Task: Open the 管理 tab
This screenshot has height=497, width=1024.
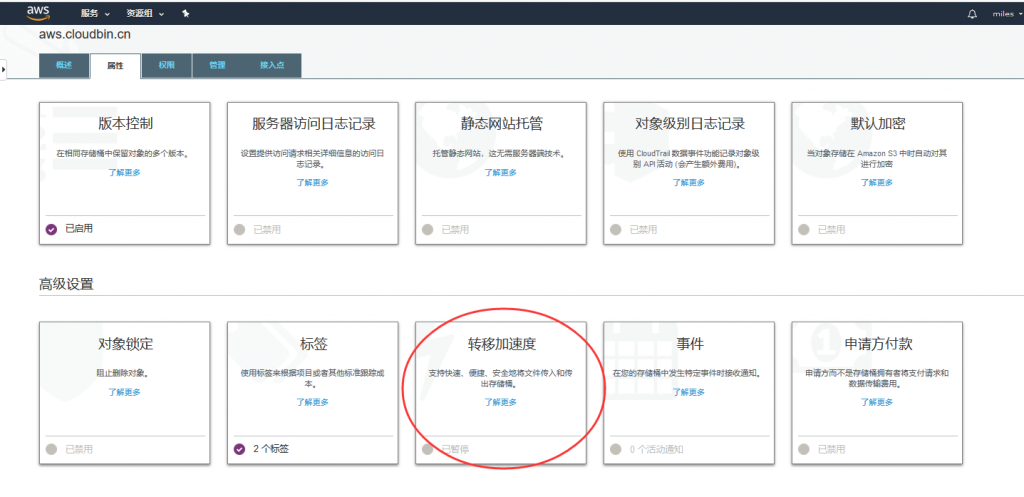Action: pyautogui.click(x=217, y=65)
